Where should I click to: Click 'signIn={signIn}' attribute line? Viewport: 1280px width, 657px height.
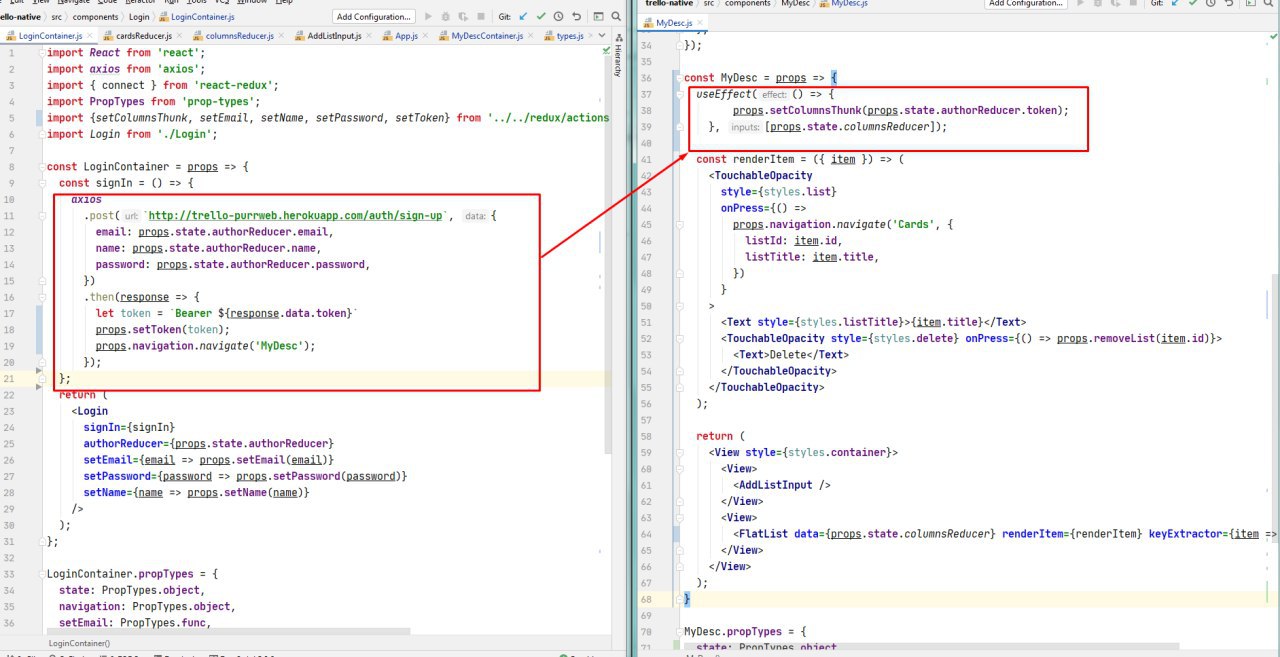(128, 427)
